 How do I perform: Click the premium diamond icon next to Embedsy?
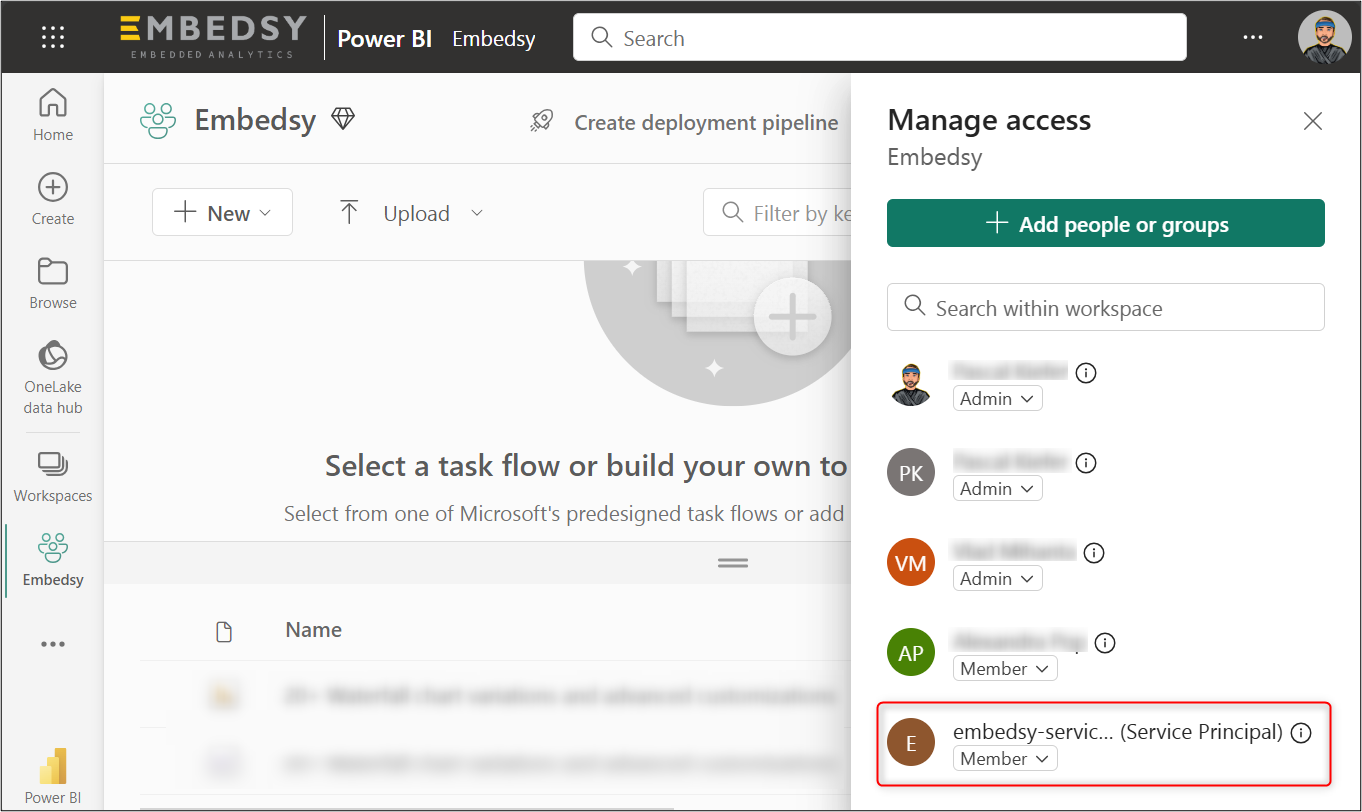(343, 120)
